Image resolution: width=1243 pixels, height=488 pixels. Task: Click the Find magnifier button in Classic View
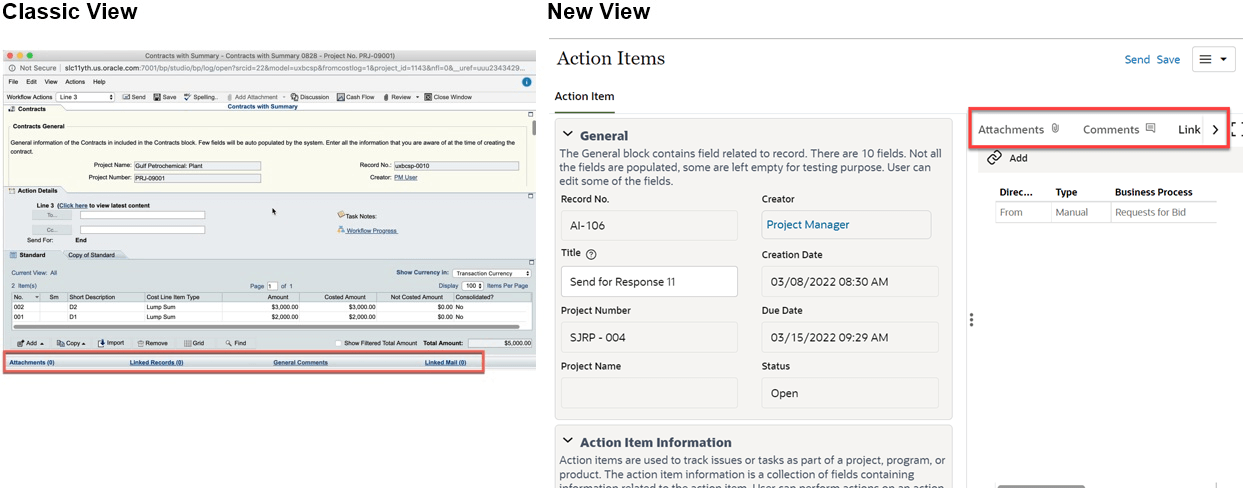(236, 343)
